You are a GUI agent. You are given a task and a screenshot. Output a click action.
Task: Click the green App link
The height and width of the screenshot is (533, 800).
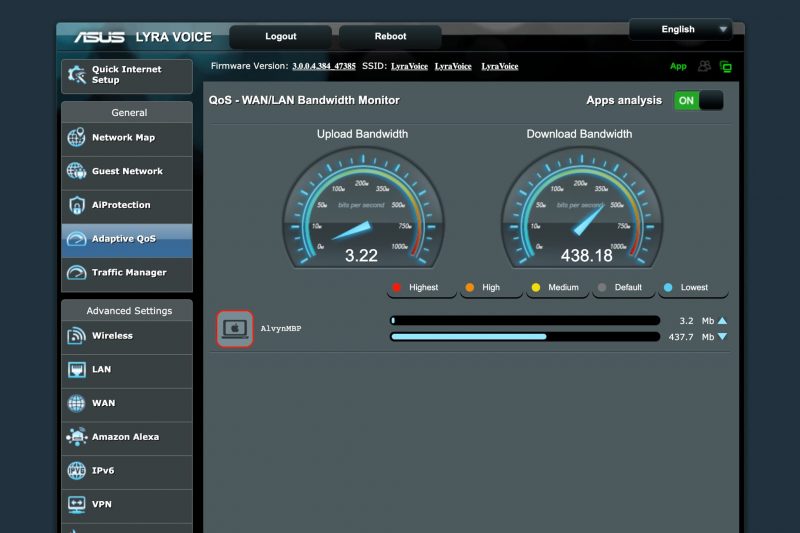click(x=678, y=66)
